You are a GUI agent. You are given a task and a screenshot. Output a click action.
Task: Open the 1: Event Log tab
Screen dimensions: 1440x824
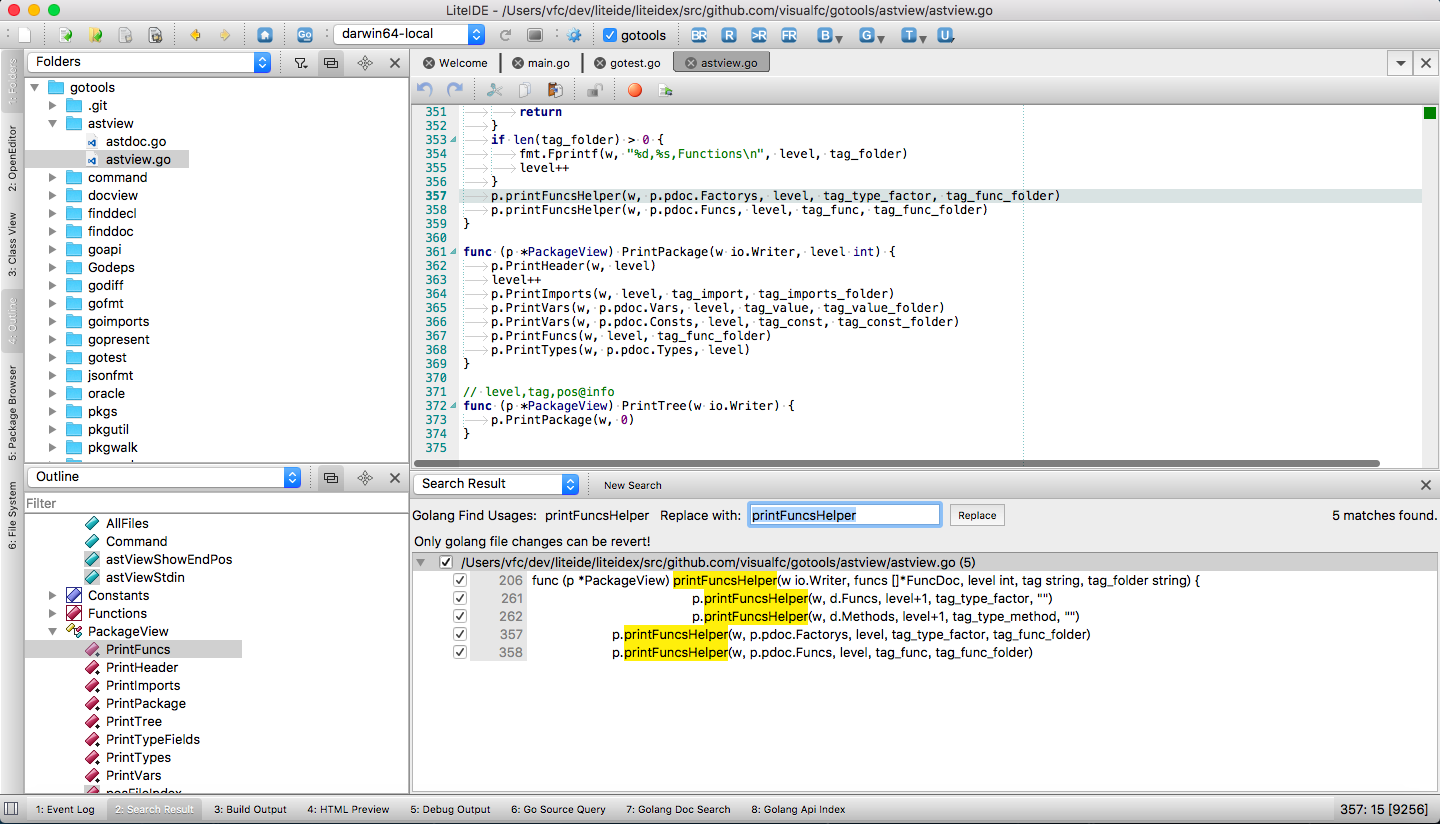pos(65,809)
